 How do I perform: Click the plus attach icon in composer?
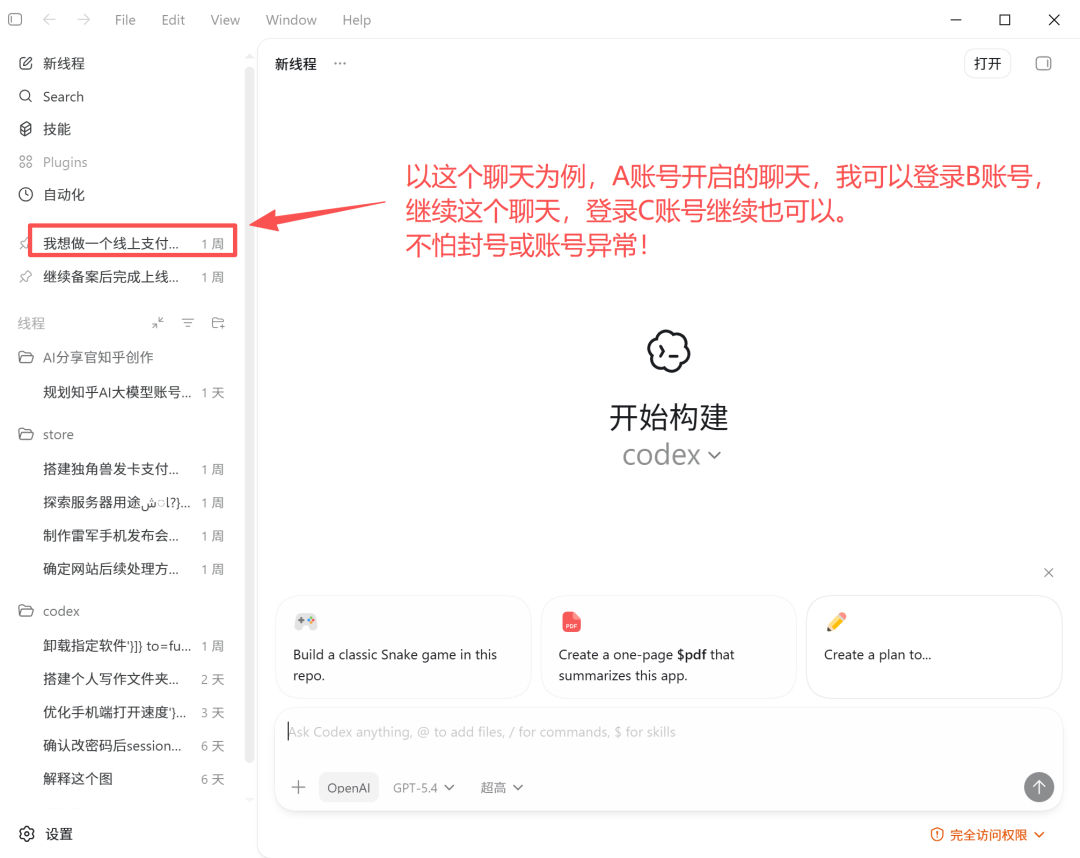pos(298,787)
